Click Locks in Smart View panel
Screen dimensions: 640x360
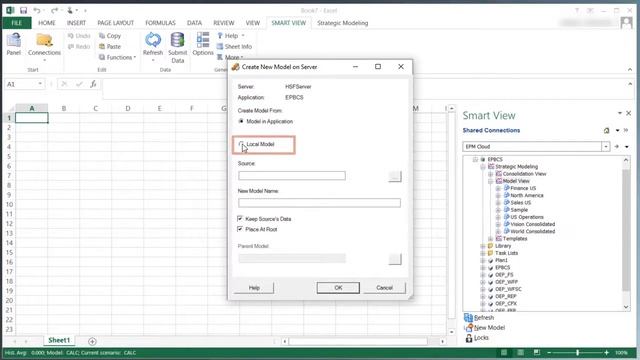click(477, 338)
